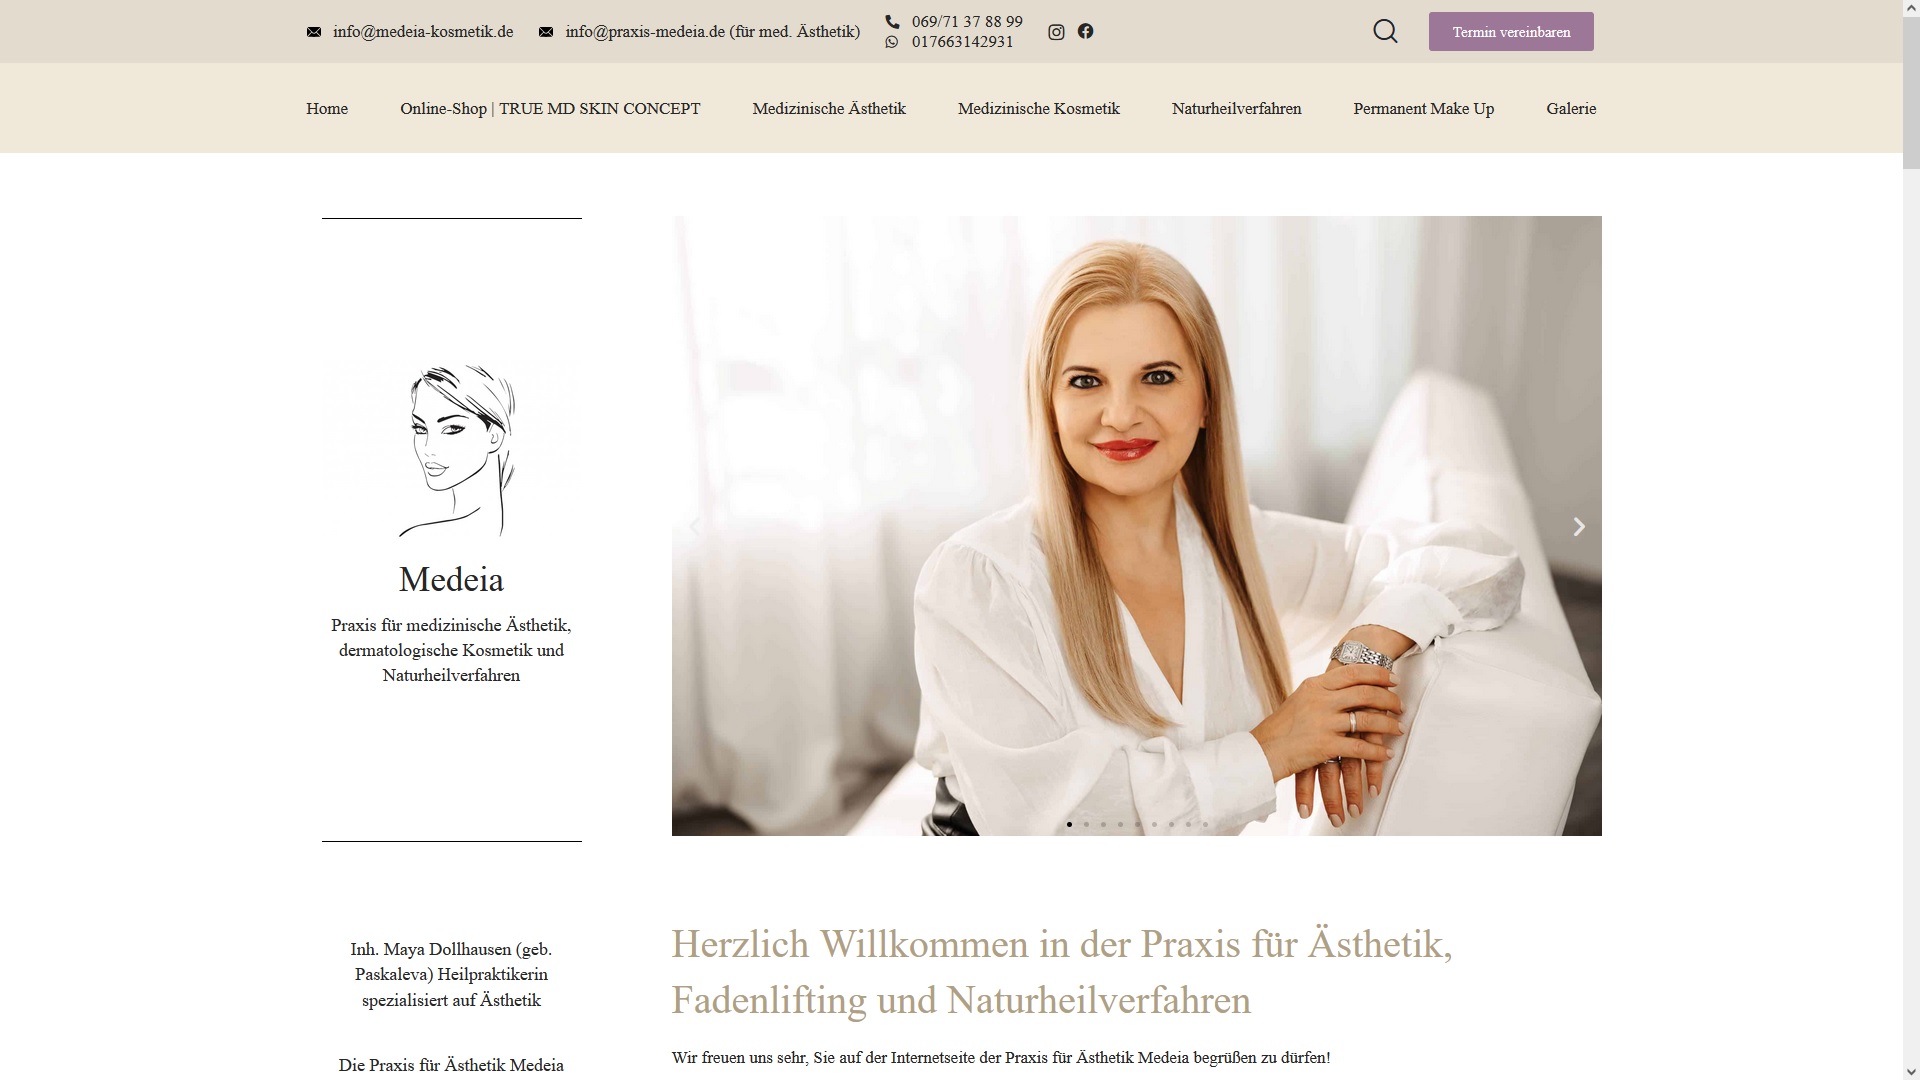Go back with the slider's previous arrow
1920x1080 pixels.
pos(695,526)
